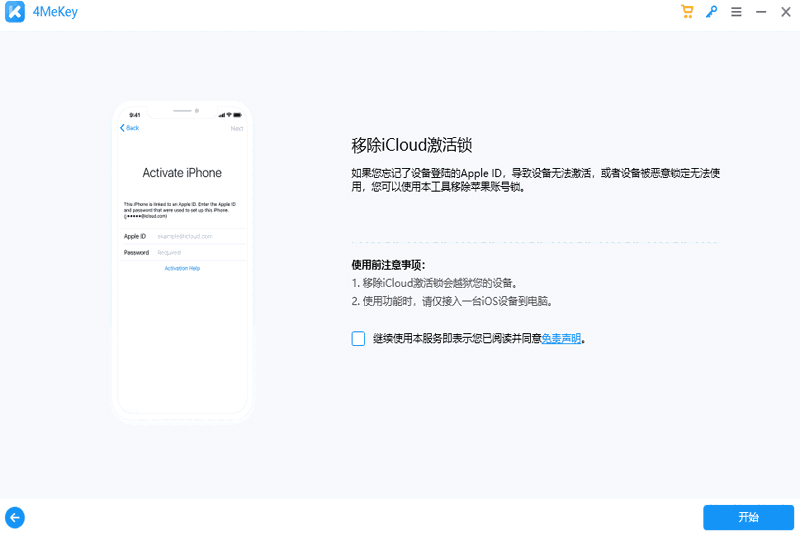Screen dimensions: 800x533
Task: Go back using the round arrow button
Action: (15, 518)
